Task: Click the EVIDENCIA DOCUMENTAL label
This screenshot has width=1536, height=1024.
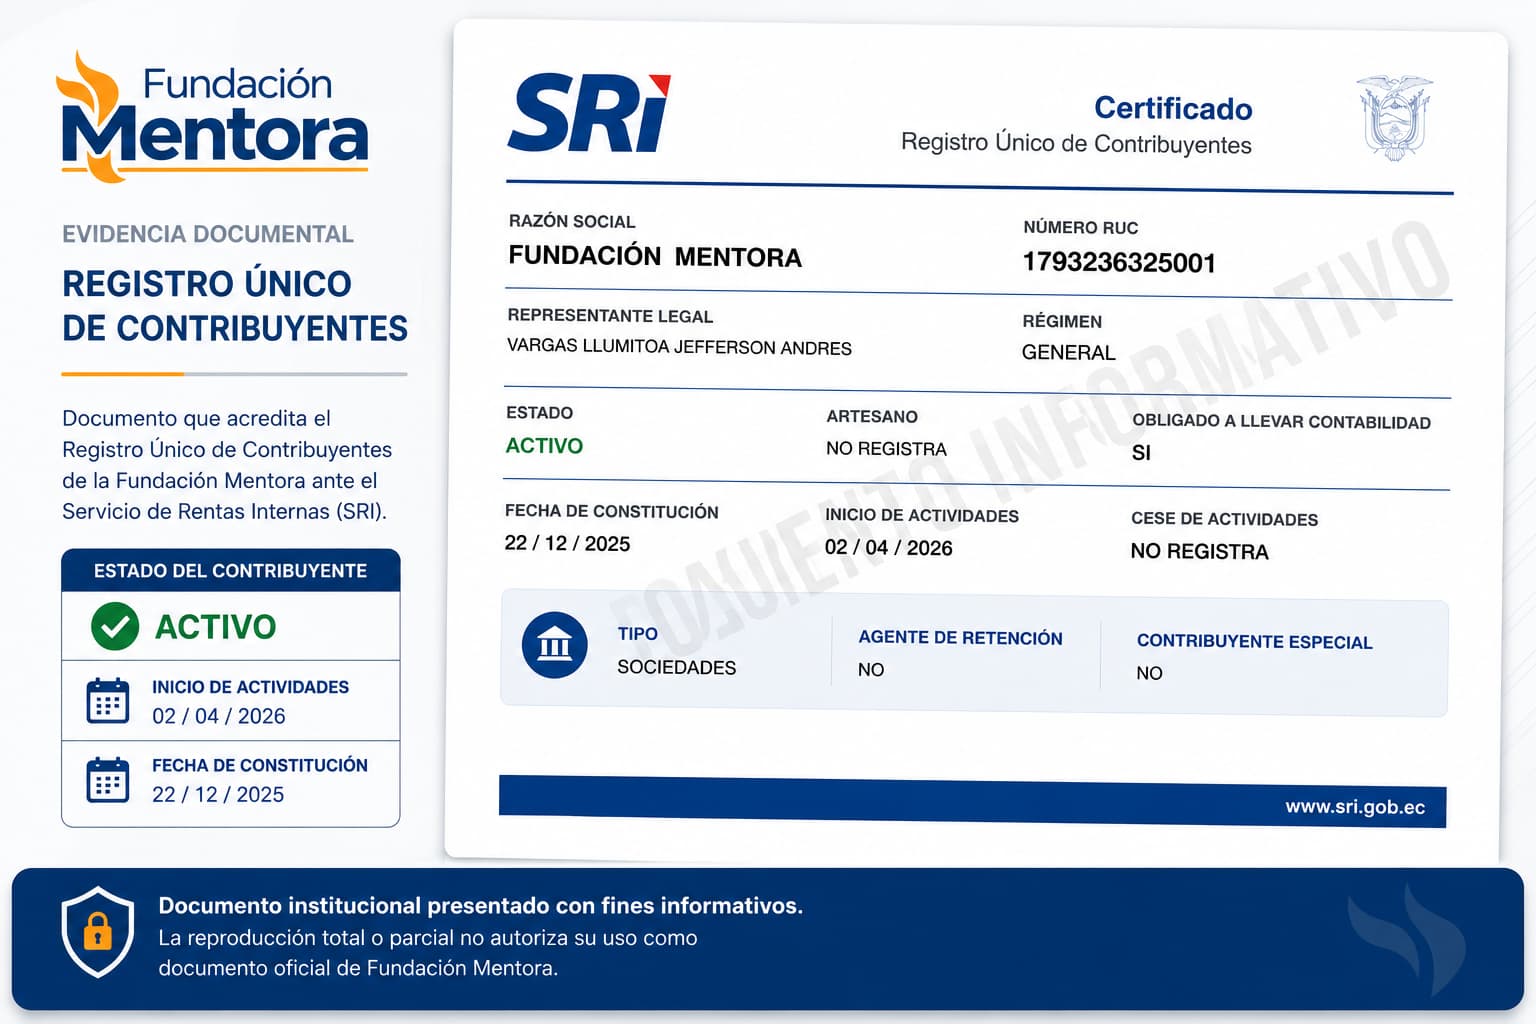Action: tap(208, 234)
